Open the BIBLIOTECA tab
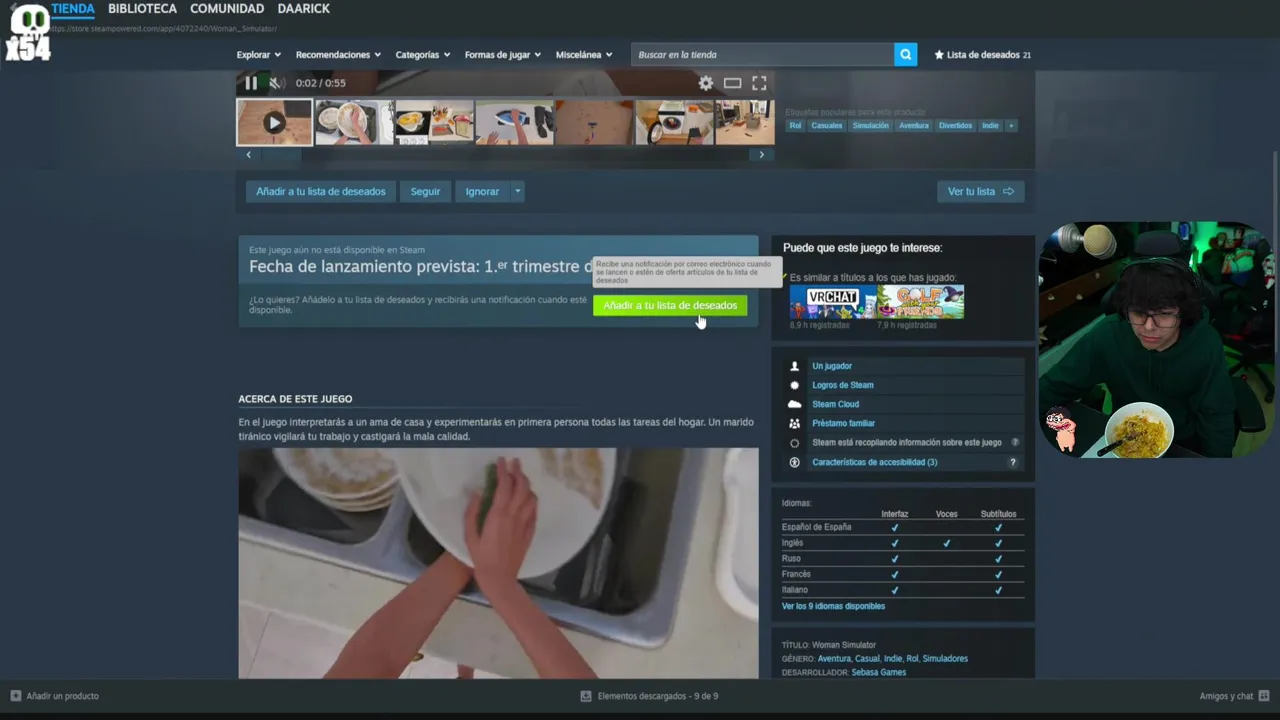The height and width of the screenshot is (720, 1280). tap(143, 9)
